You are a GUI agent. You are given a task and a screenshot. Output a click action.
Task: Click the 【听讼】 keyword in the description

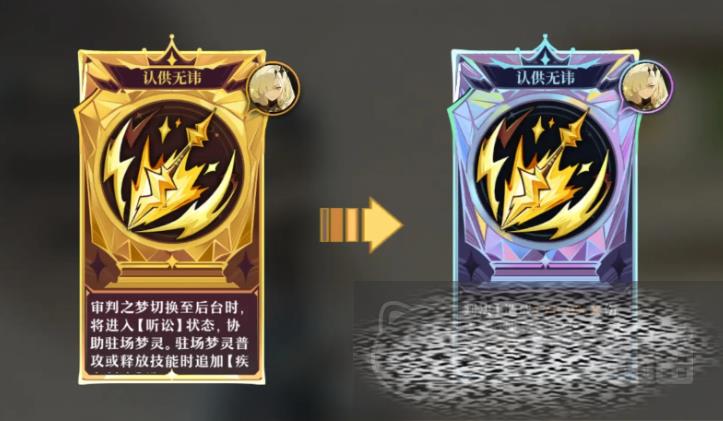click(159, 325)
